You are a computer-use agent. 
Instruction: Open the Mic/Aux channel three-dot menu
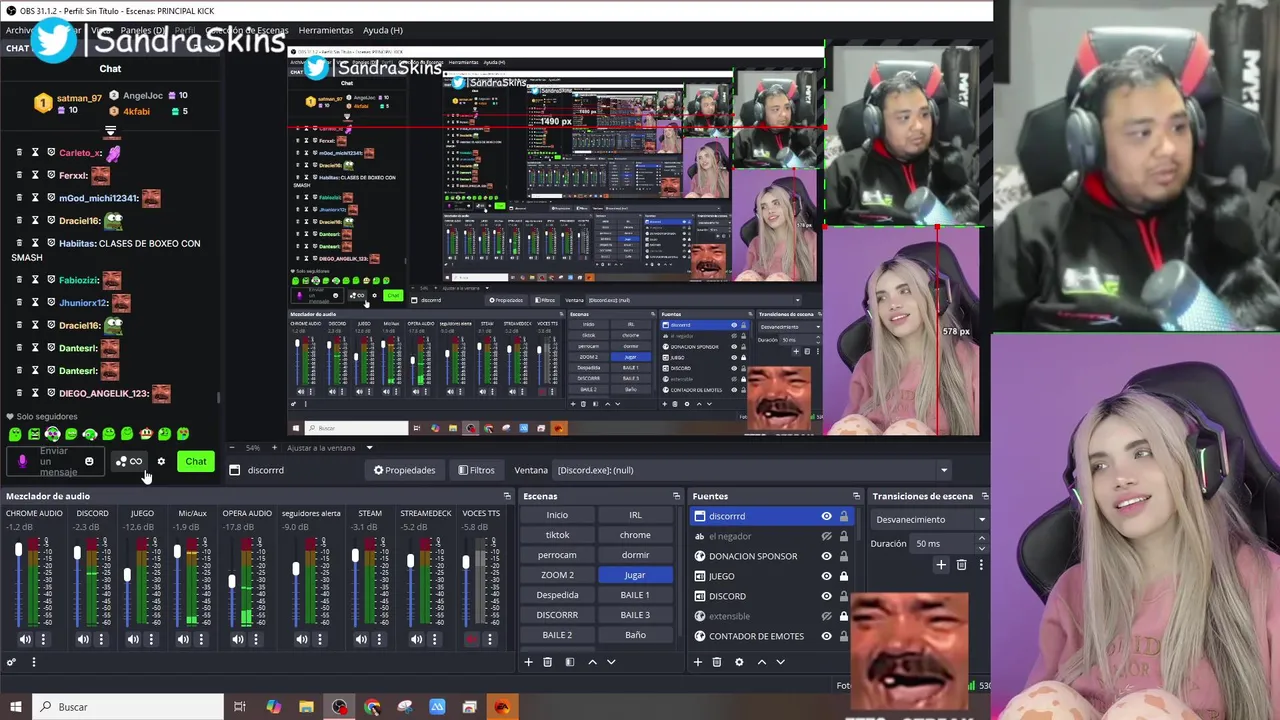tap(201, 639)
